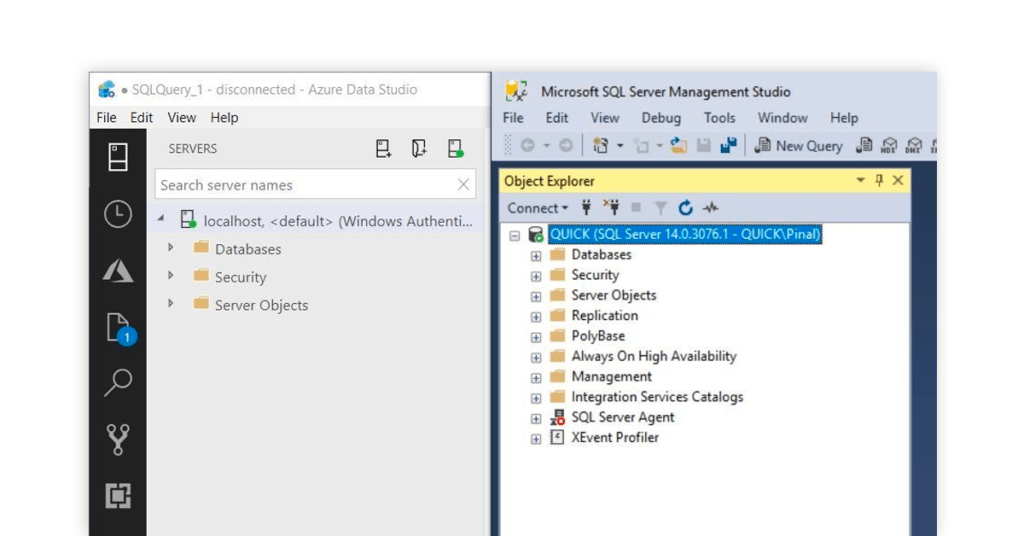The width and height of the screenshot is (1024, 536).
Task: Open the Servers view in Azure Data Studio sidebar
Action: tap(118, 157)
